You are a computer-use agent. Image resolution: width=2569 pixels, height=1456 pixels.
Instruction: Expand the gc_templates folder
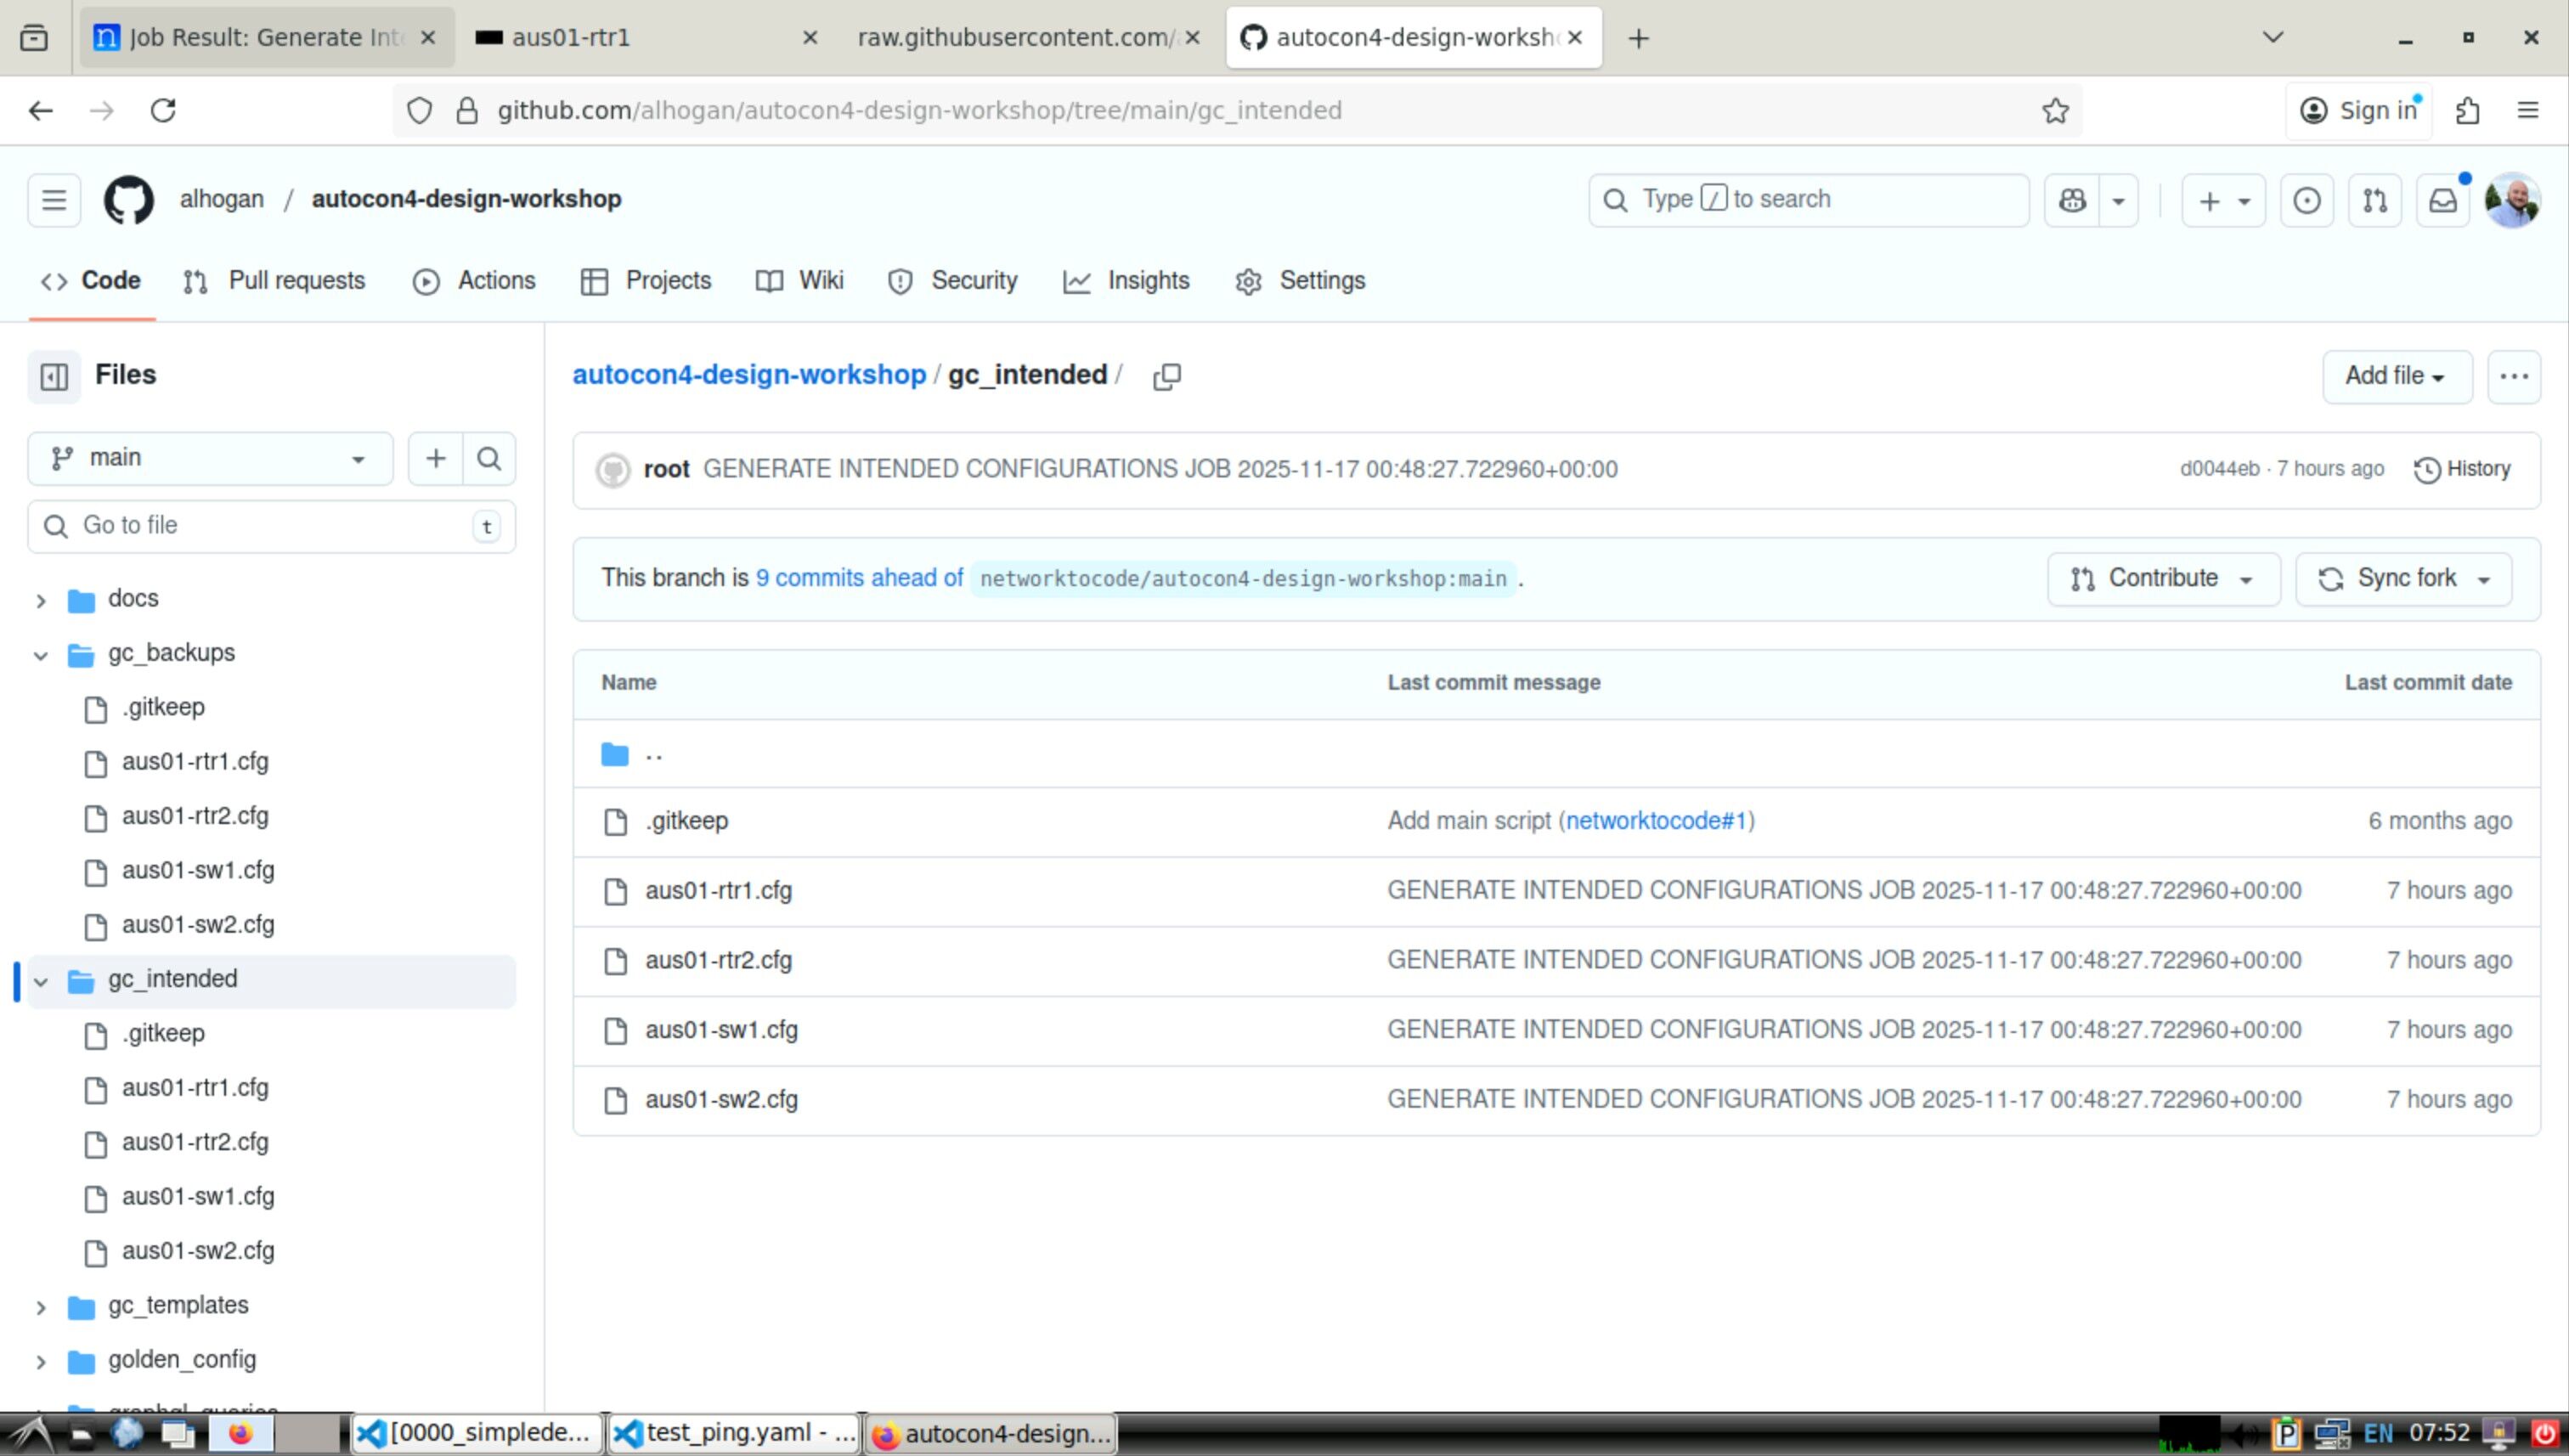(x=41, y=1307)
